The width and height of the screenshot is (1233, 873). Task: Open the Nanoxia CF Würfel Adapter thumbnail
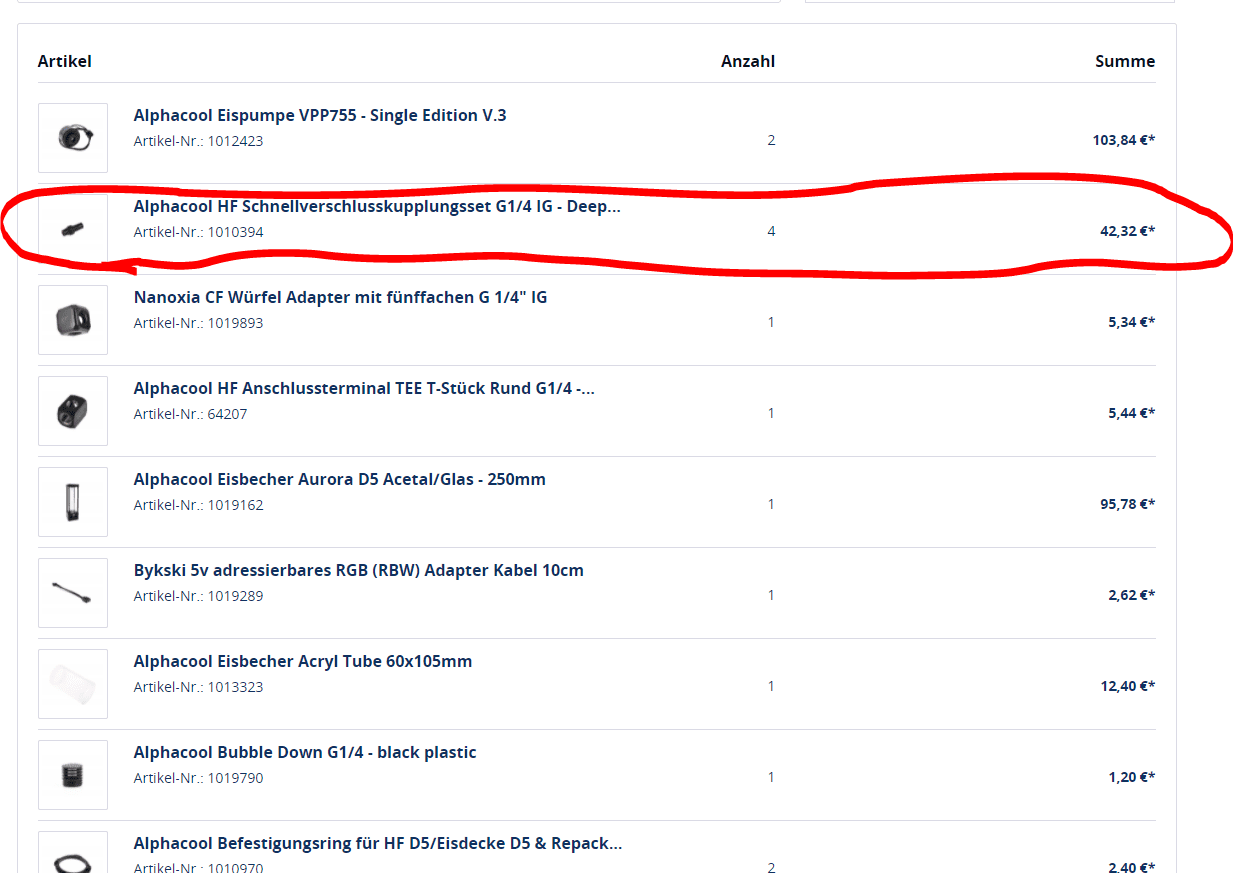73,320
